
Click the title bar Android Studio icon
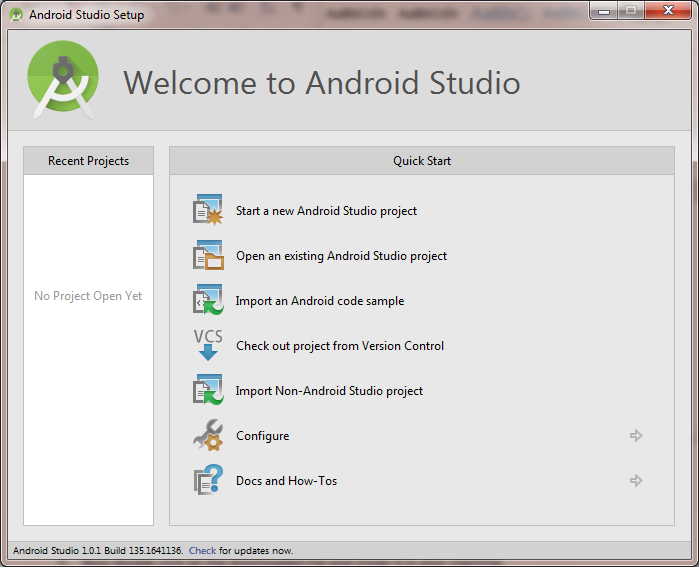(x=16, y=15)
